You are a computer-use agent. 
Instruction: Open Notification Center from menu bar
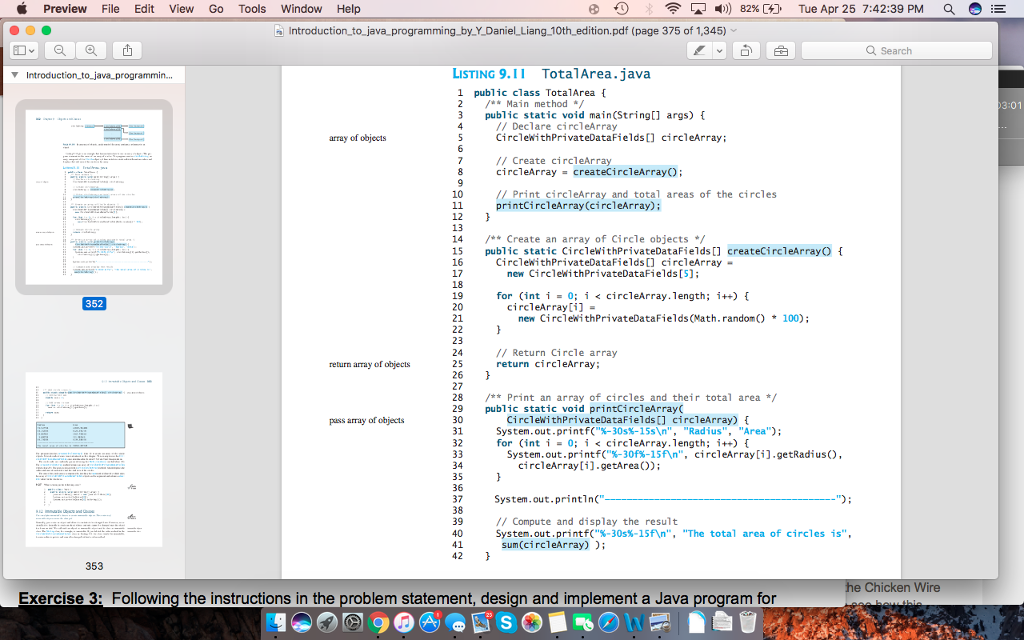click(x=999, y=9)
